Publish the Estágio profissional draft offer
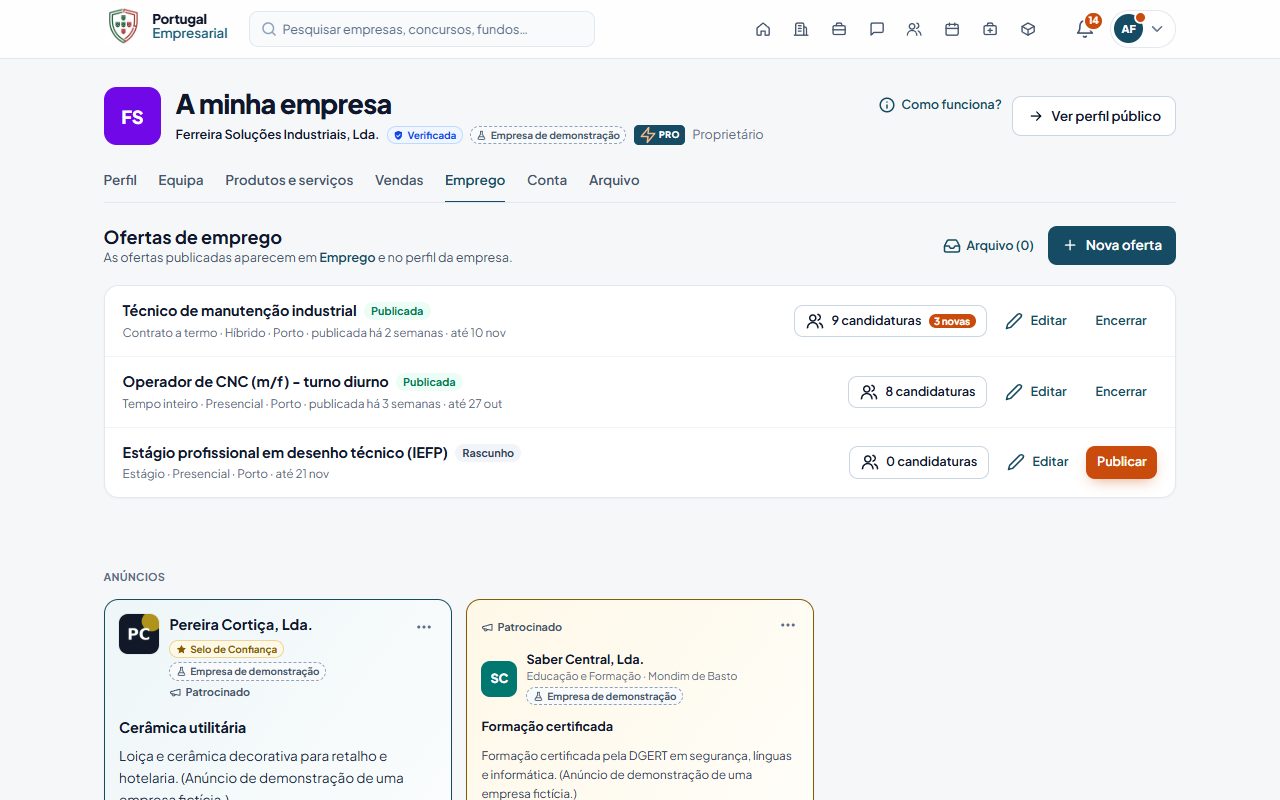 click(1121, 462)
